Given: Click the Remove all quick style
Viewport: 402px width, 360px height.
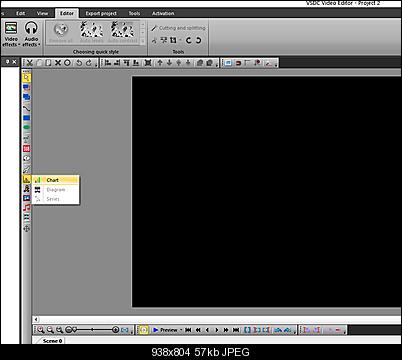Looking at the screenshot, I should click(61, 33).
